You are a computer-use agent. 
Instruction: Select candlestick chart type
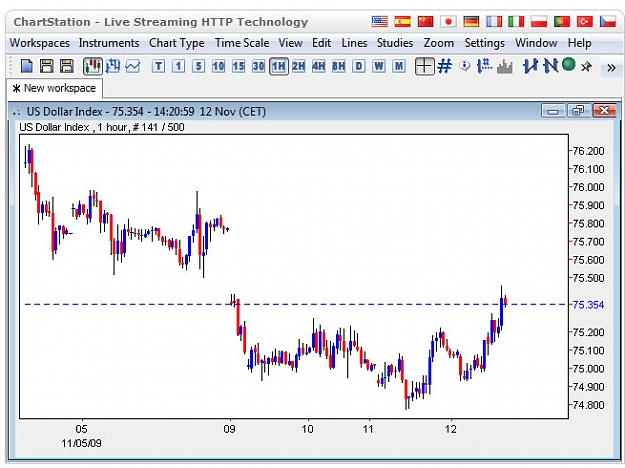point(92,66)
